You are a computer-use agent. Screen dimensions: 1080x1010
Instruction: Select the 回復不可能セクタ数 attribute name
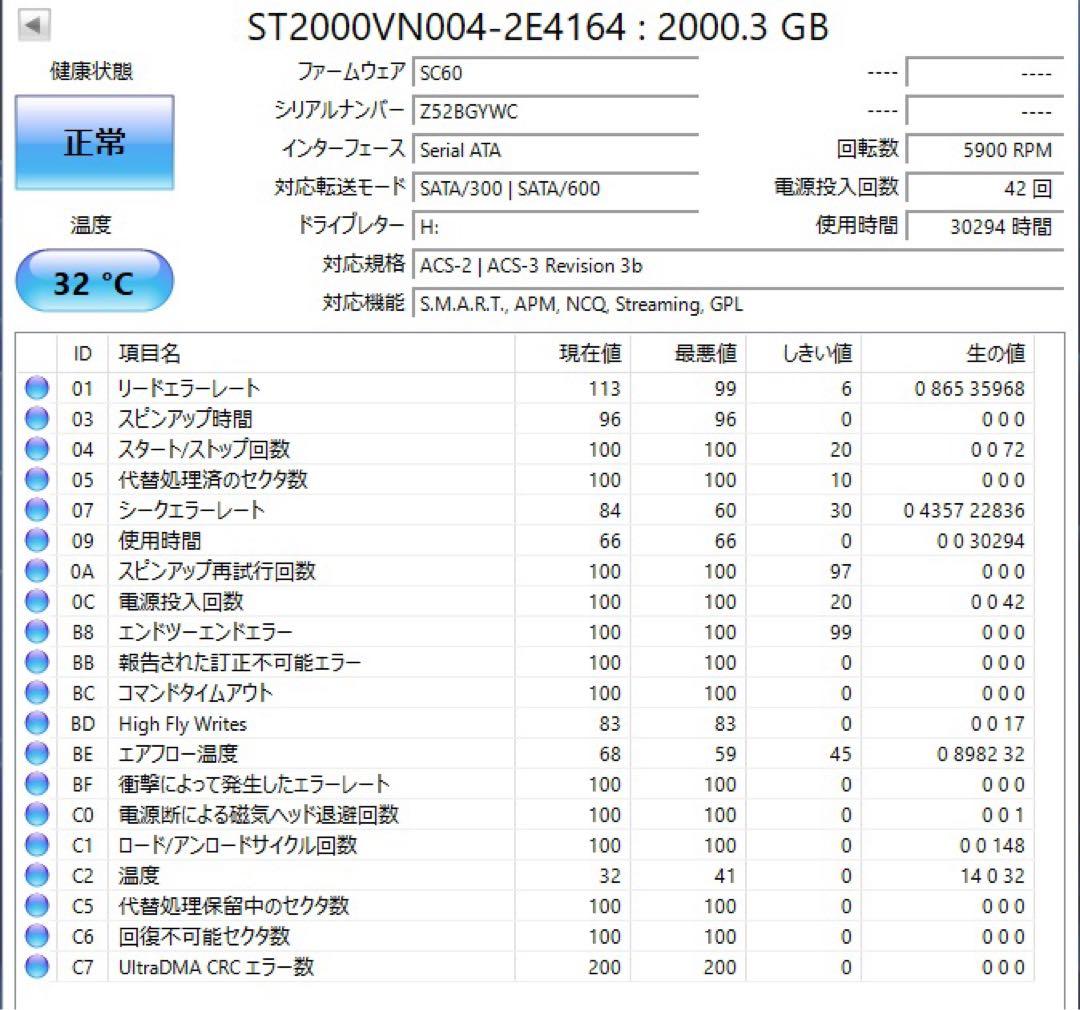(204, 936)
